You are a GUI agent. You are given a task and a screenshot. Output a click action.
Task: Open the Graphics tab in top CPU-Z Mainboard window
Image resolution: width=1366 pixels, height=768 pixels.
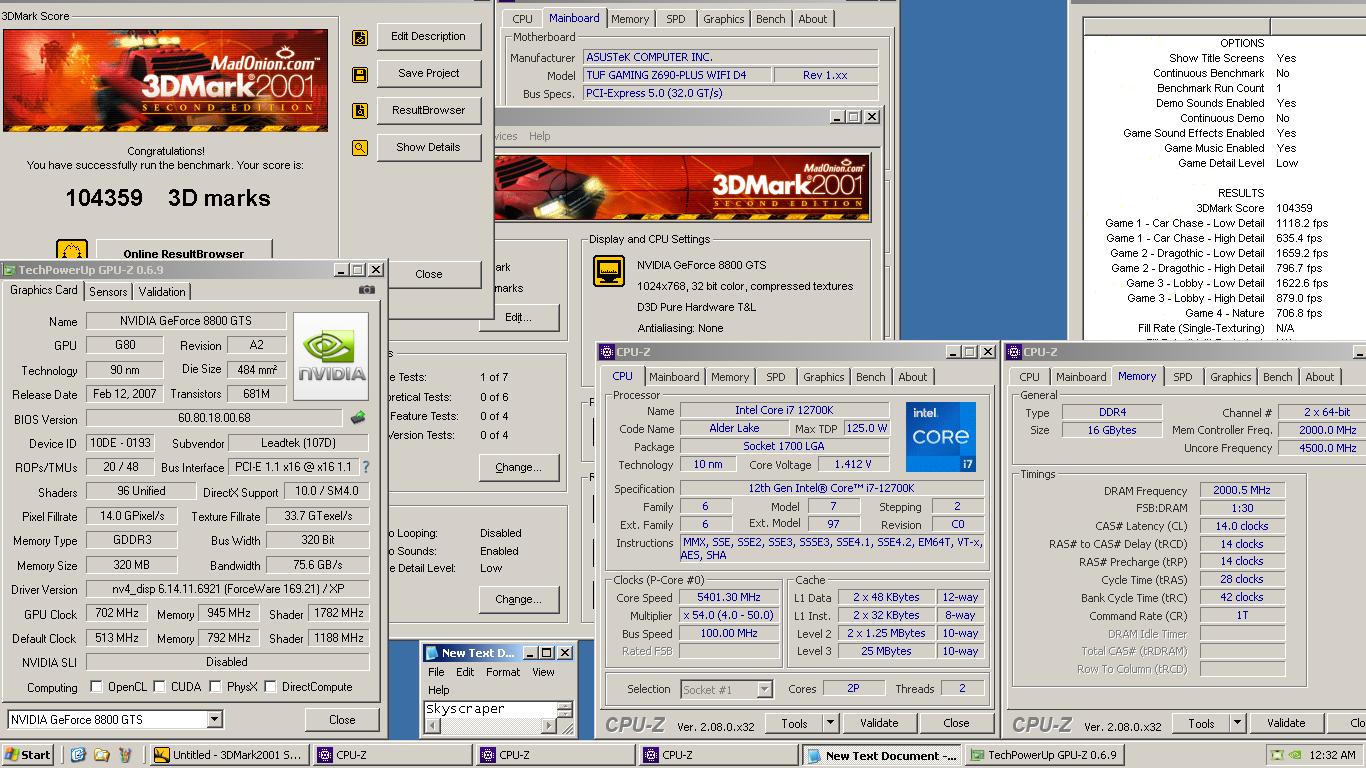(x=723, y=19)
